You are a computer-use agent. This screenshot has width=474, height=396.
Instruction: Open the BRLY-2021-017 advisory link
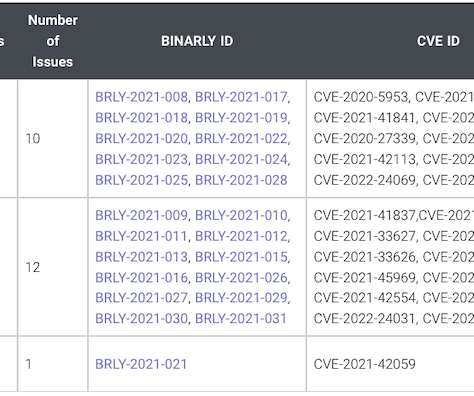[x=241, y=97]
